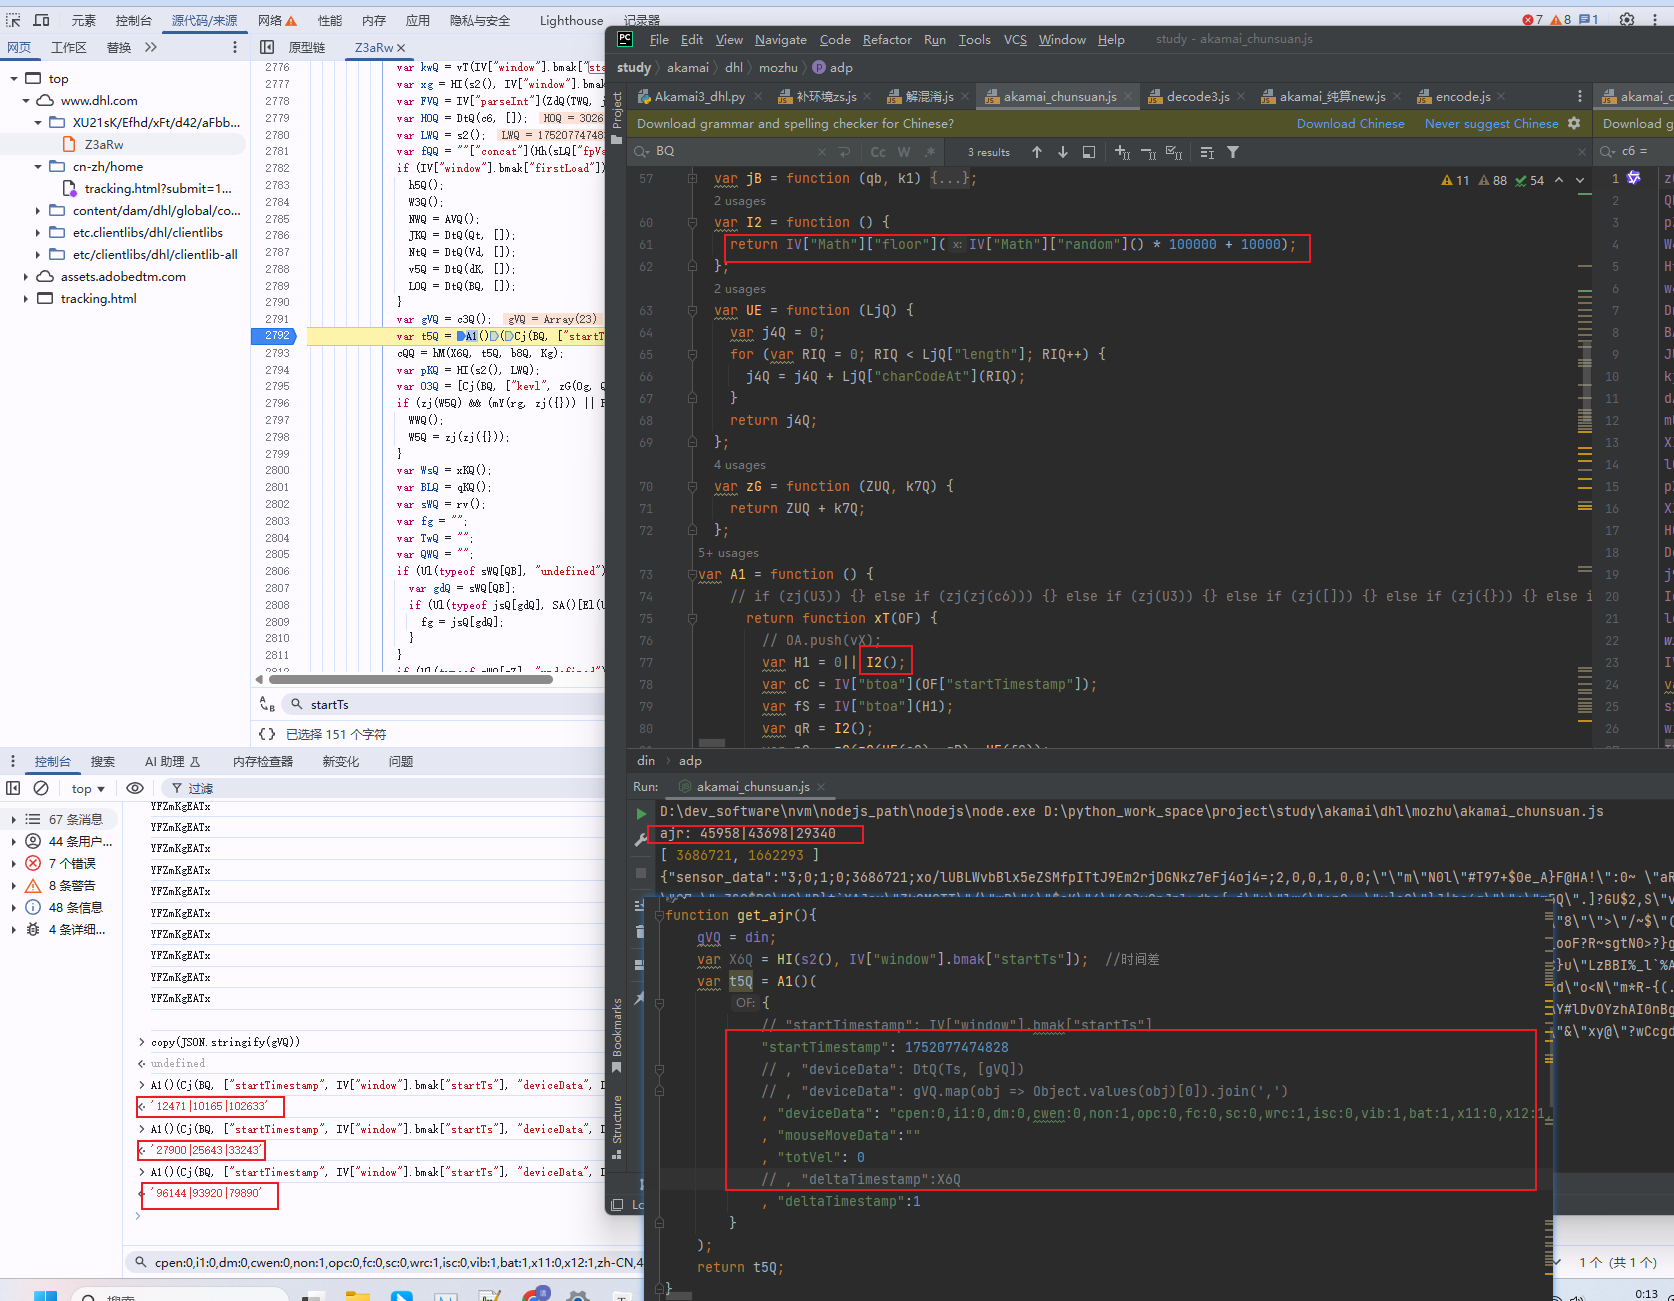This screenshot has height=1301, width=1674.
Task: Click the DevTools warnings count badge
Action: [1560, 20]
